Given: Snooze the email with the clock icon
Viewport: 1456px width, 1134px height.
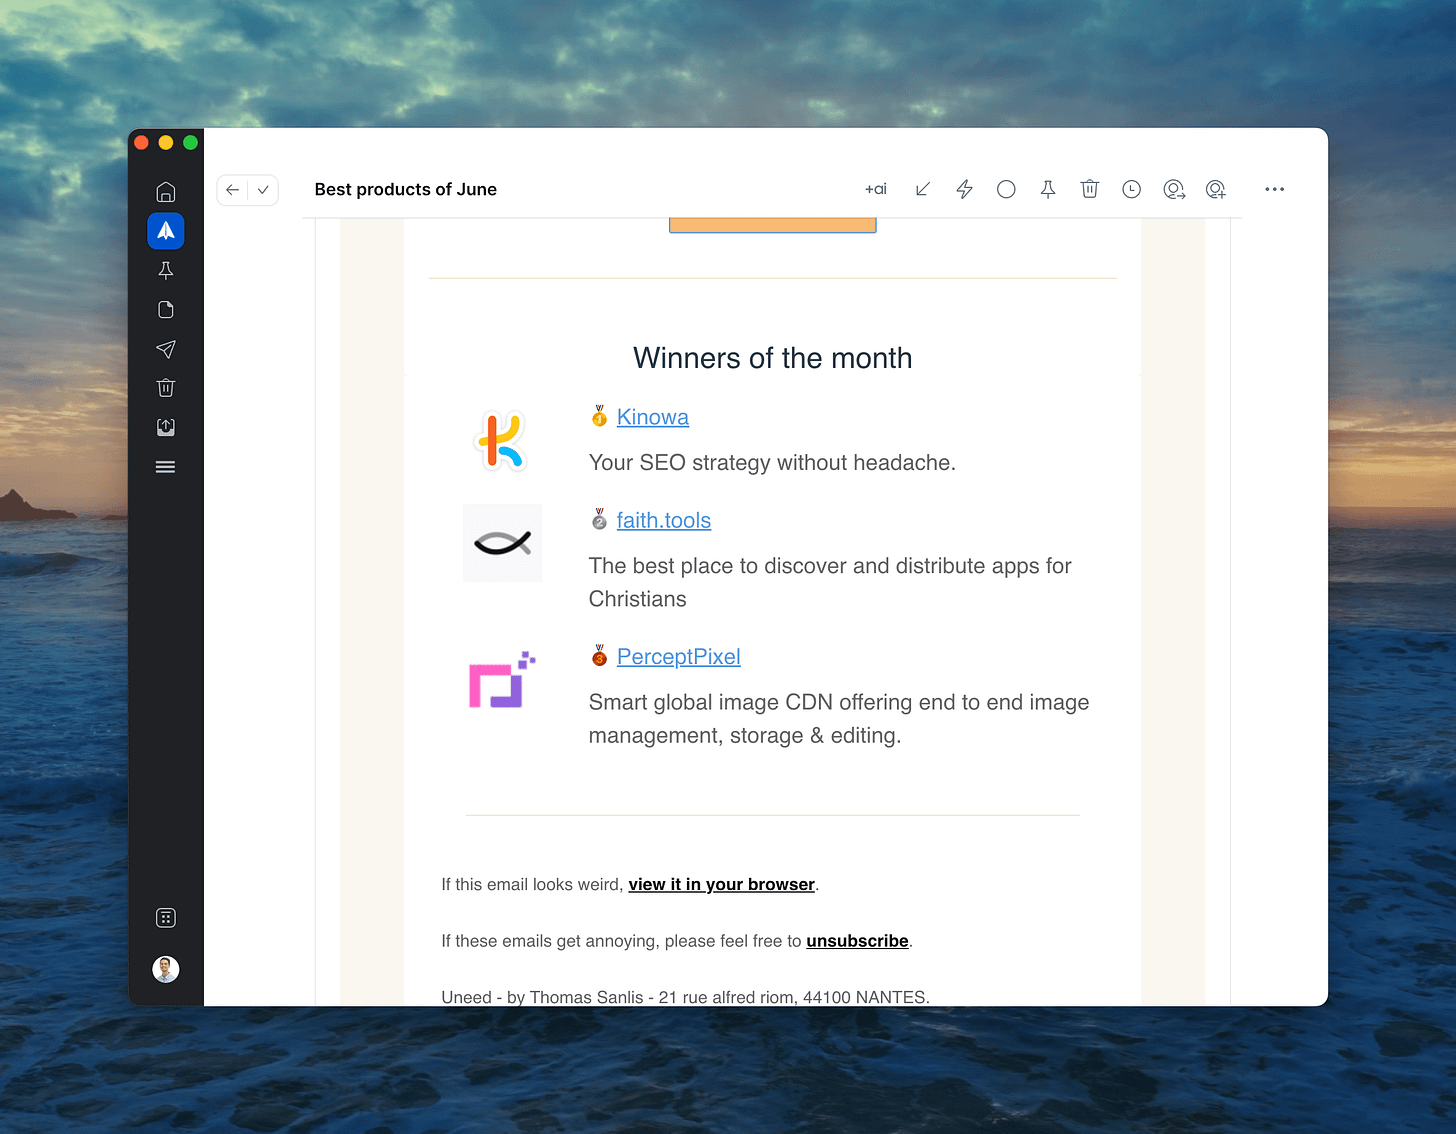Looking at the screenshot, I should (x=1132, y=189).
